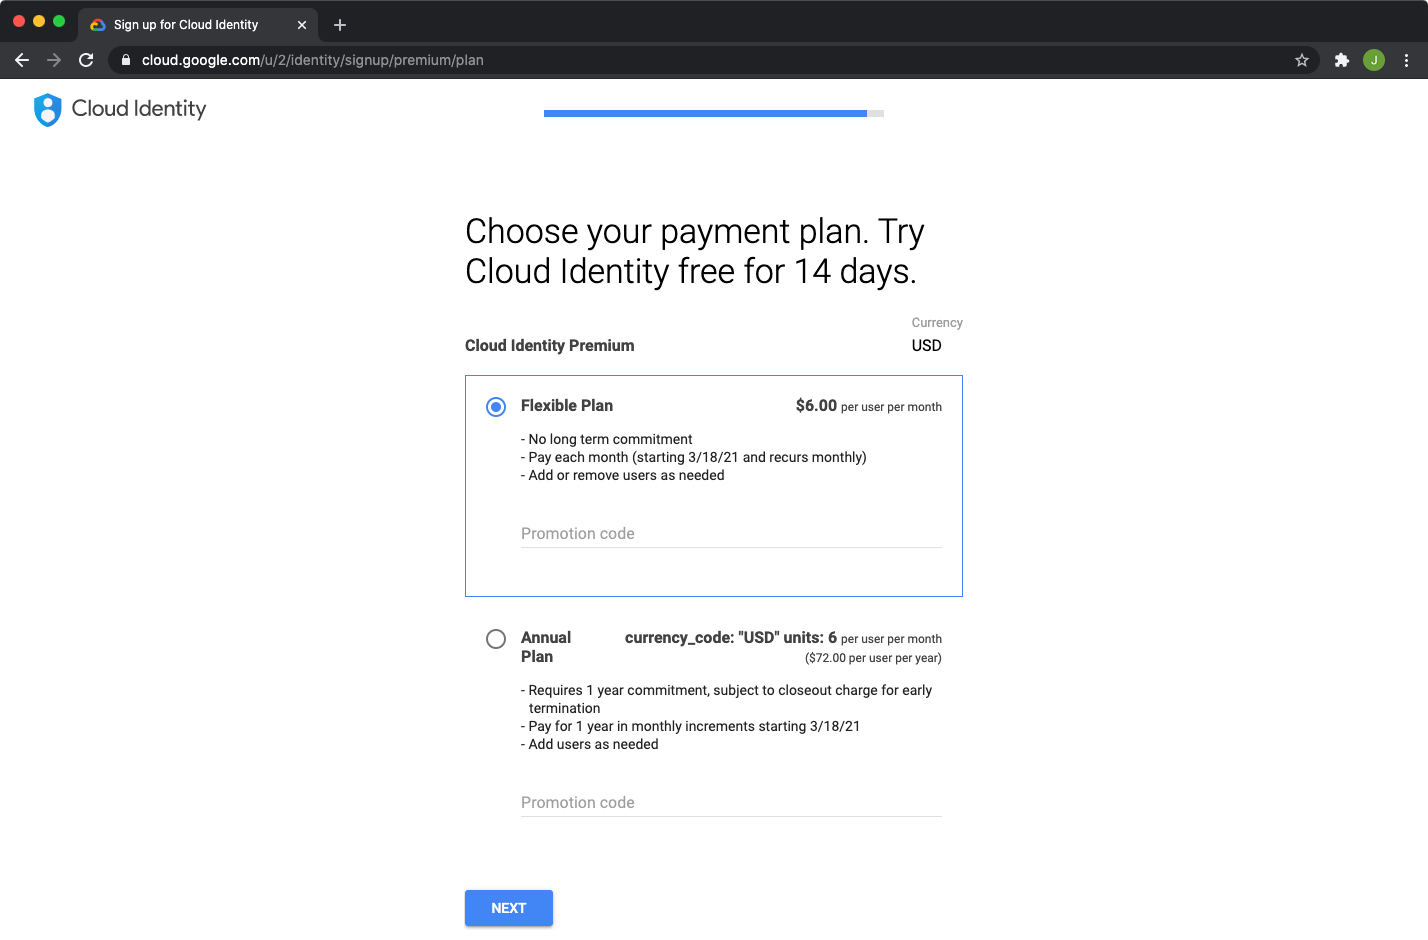Click the currency_code "USD" units text

[x=731, y=638]
